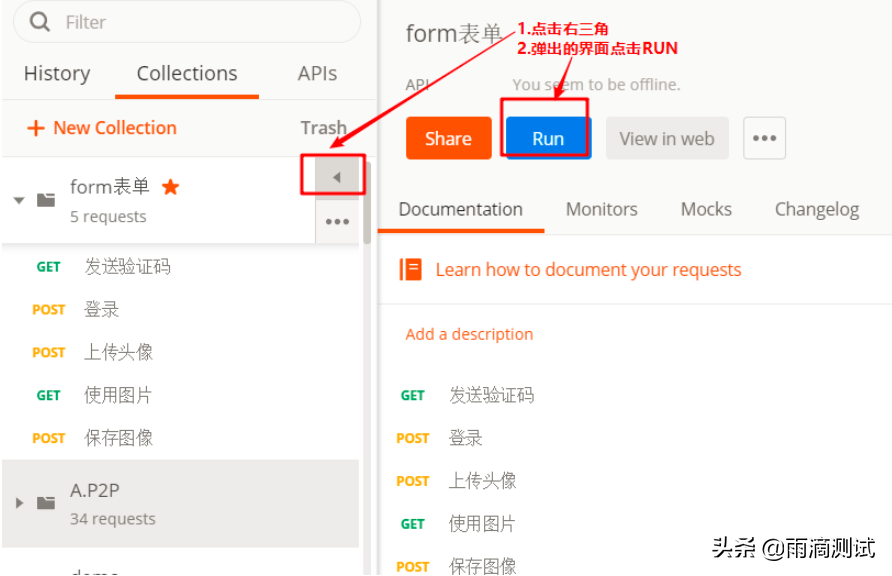Open Learn how to document your requests

pos(588,269)
